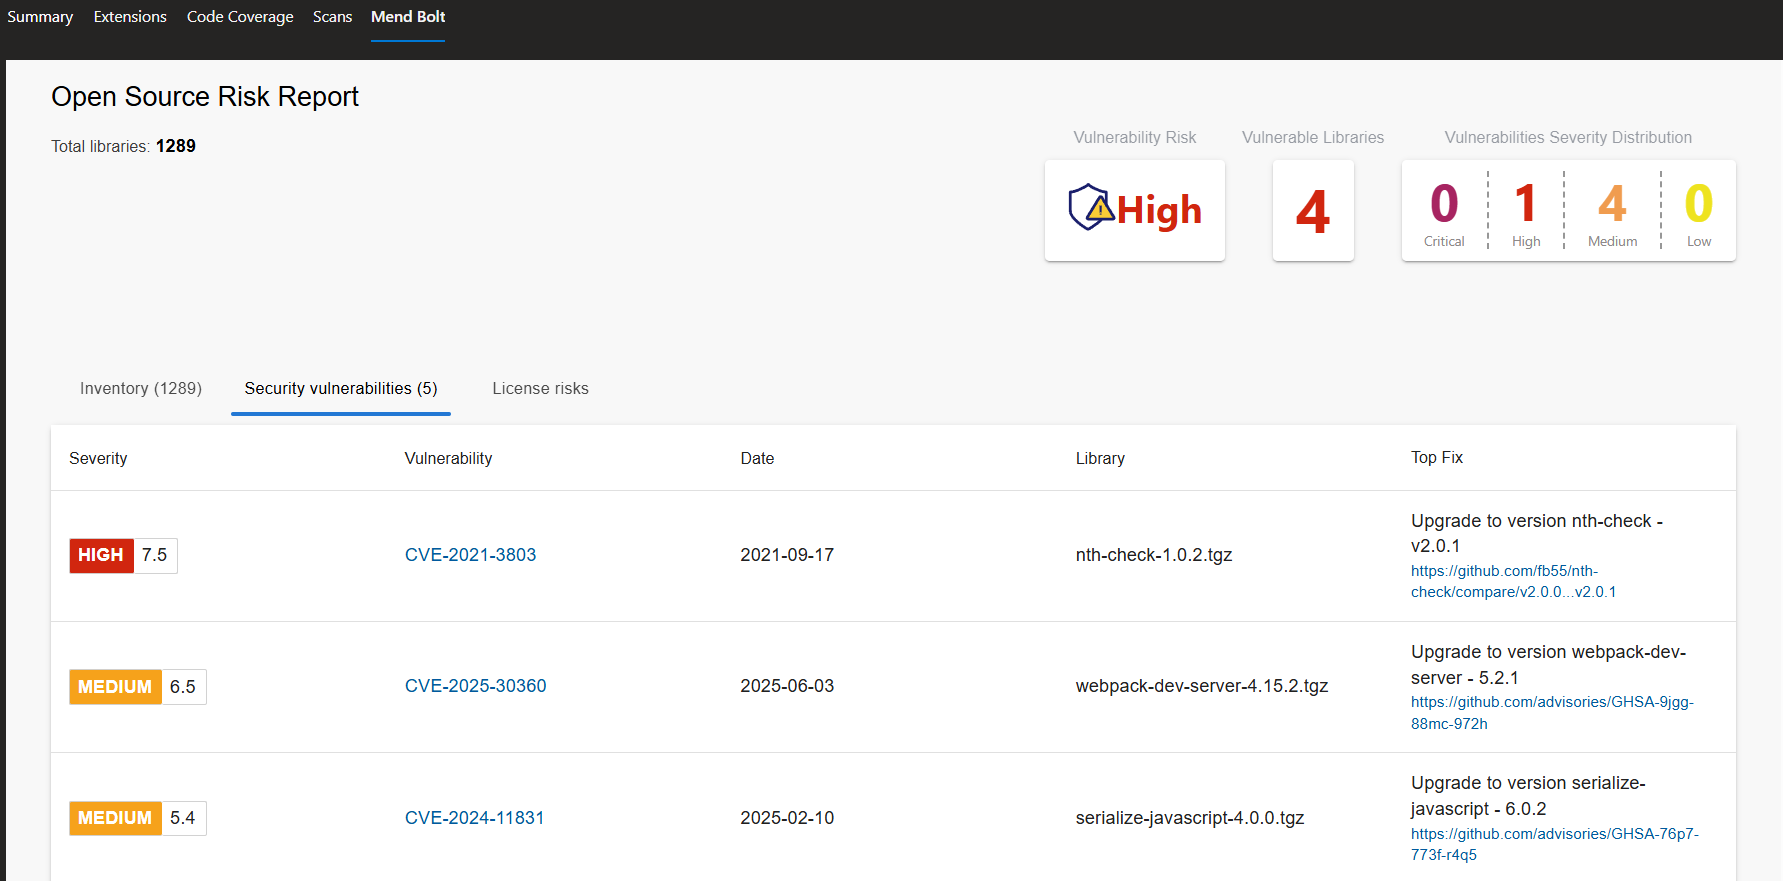
Task: Select Security vulnerabilities (5) tab
Action: coord(341,388)
